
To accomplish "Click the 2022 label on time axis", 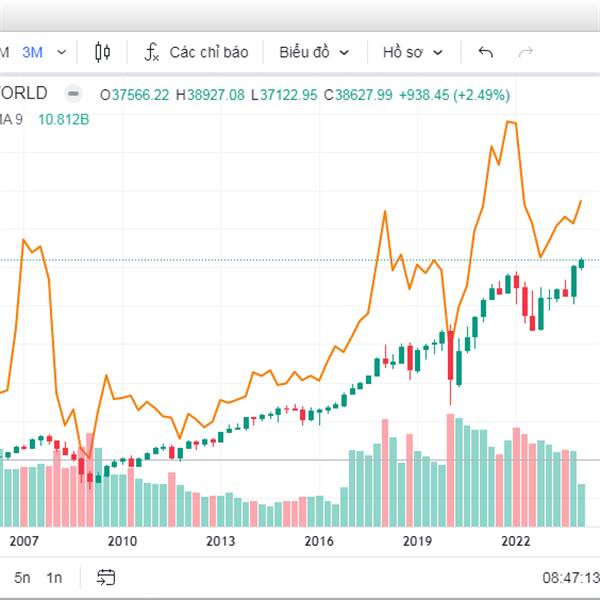I will pyautogui.click(x=516, y=541).
